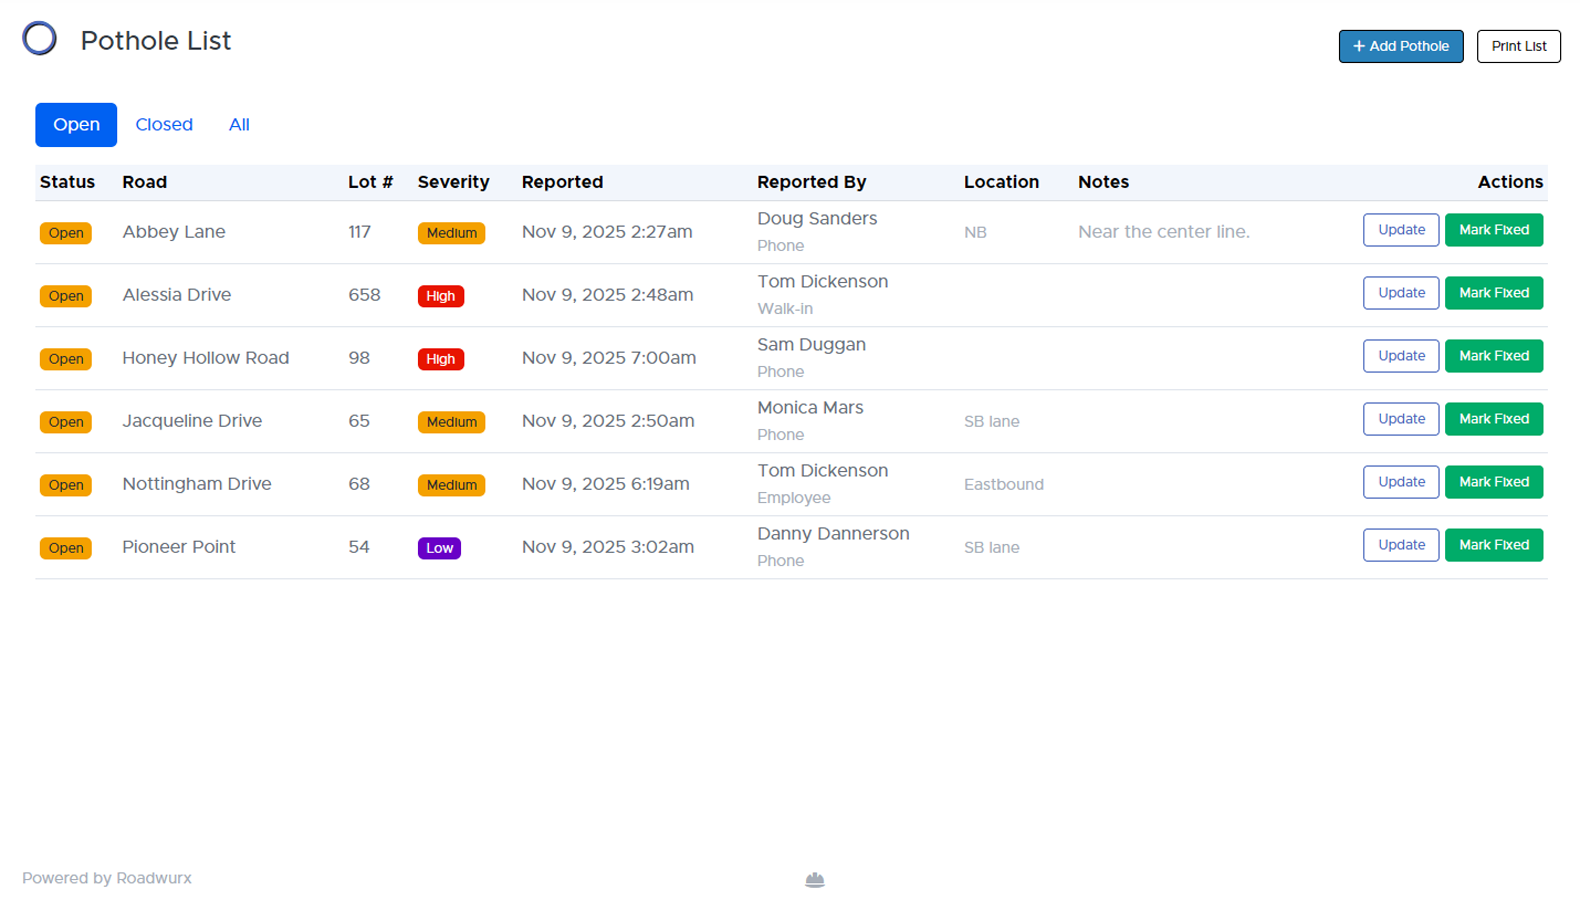Select the Open tab
The height and width of the screenshot is (900, 1580).
point(76,125)
